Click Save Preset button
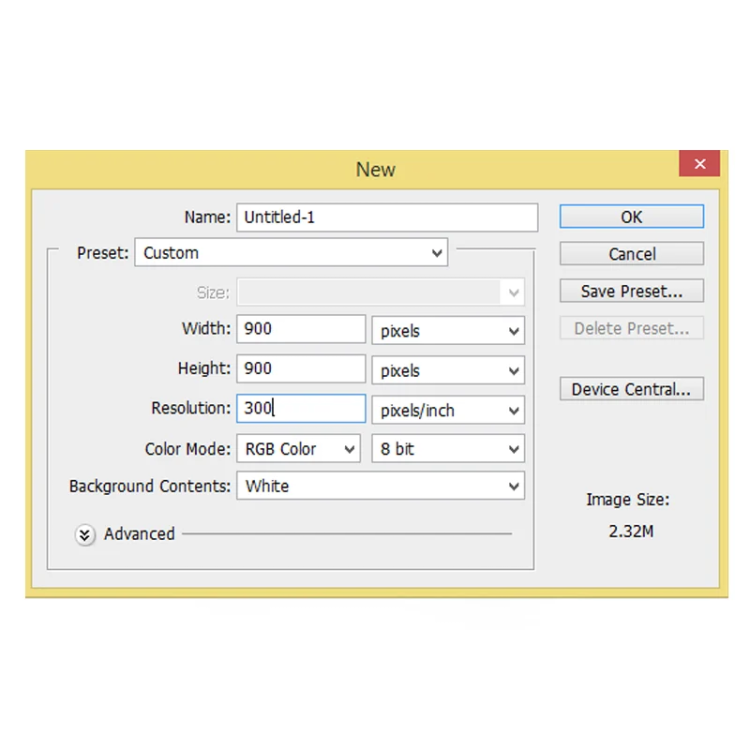The height and width of the screenshot is (750, 750). click(x=631, y=292)
